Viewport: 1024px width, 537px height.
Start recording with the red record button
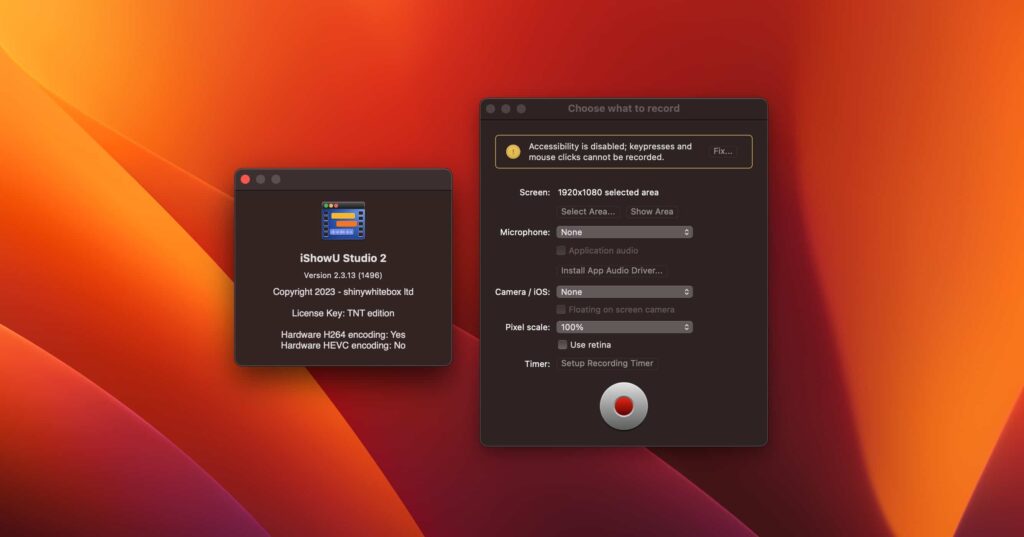pyautogui.click(x=624, y=406)
